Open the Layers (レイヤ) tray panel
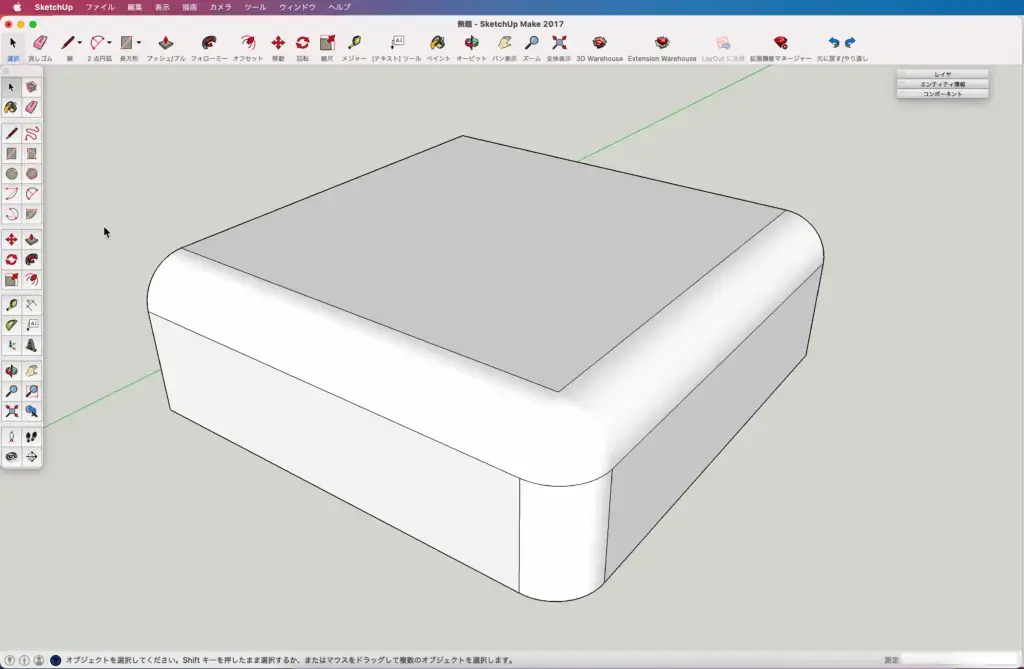Screen dimensions: 1024x669 pyautogui.click(x=942, y=74)
